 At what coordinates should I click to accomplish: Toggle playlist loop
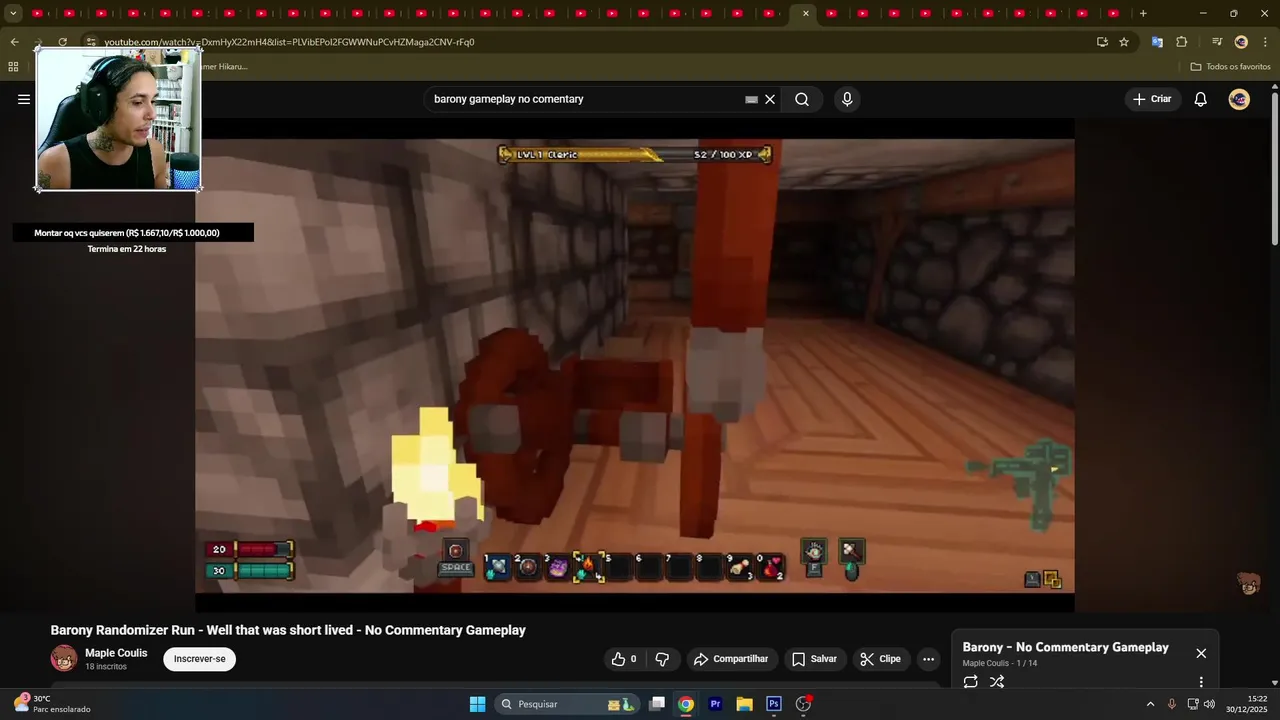(x=970, y=682)
